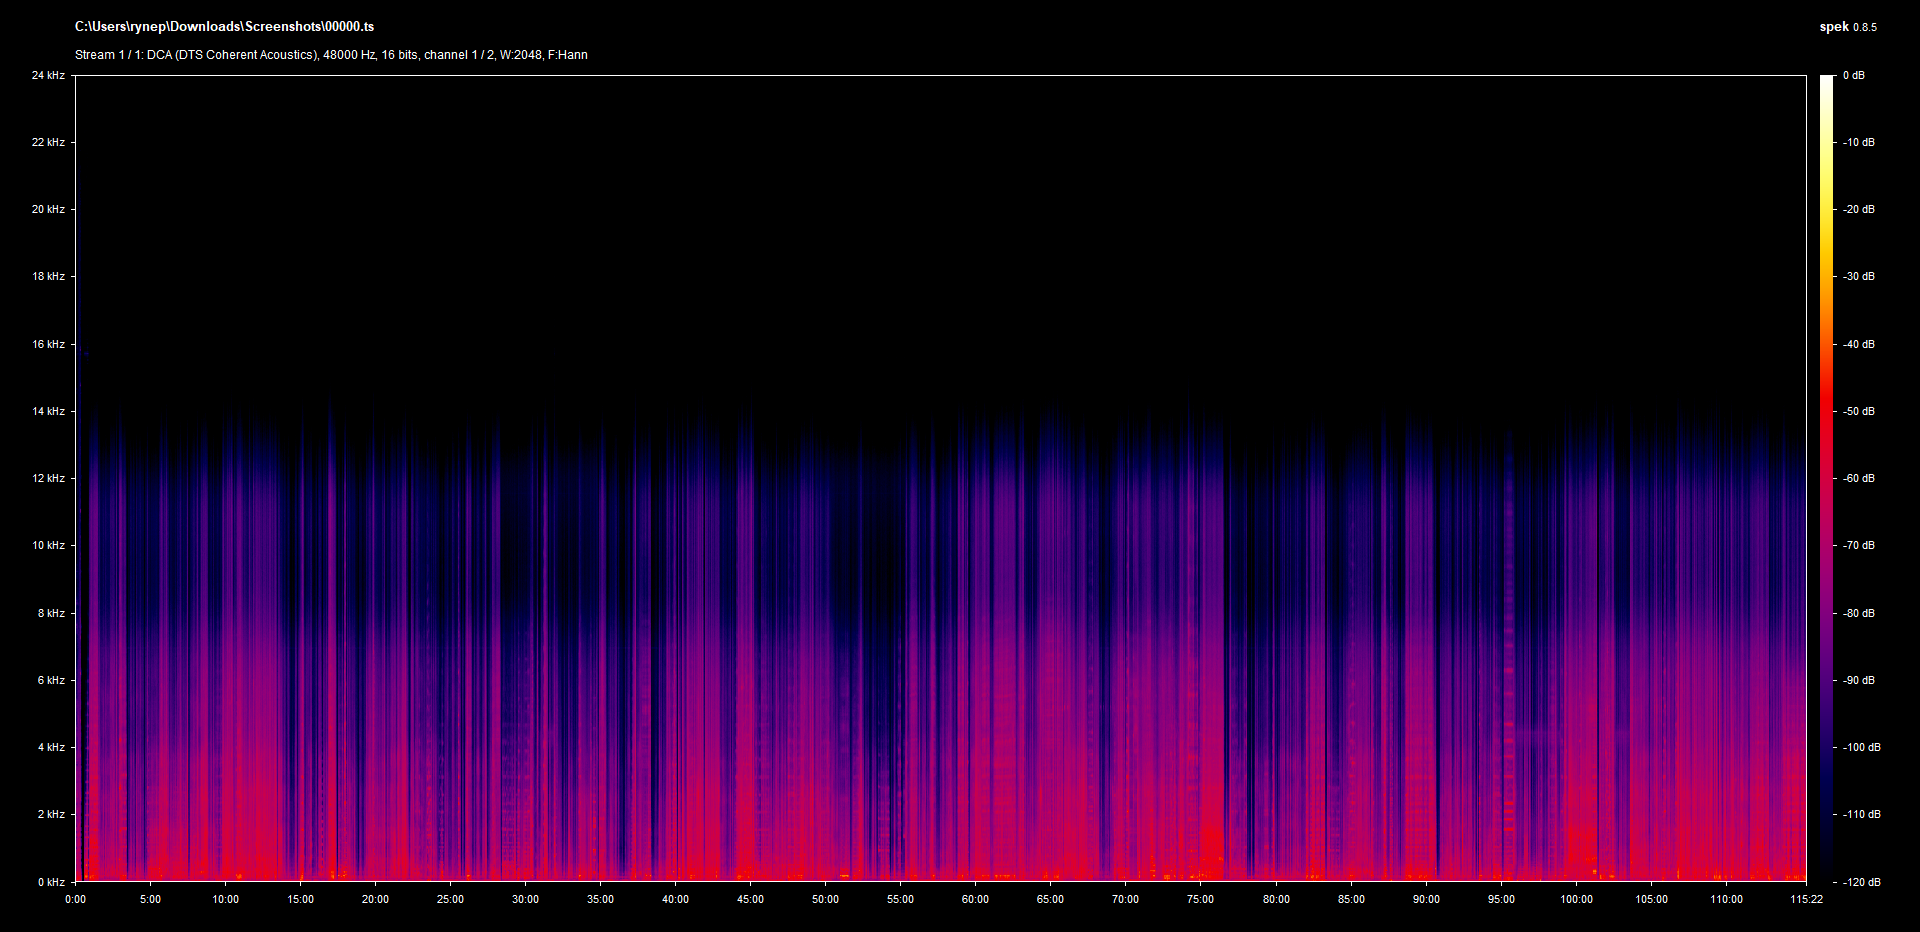Click the -120 dB legend label

1860,882
